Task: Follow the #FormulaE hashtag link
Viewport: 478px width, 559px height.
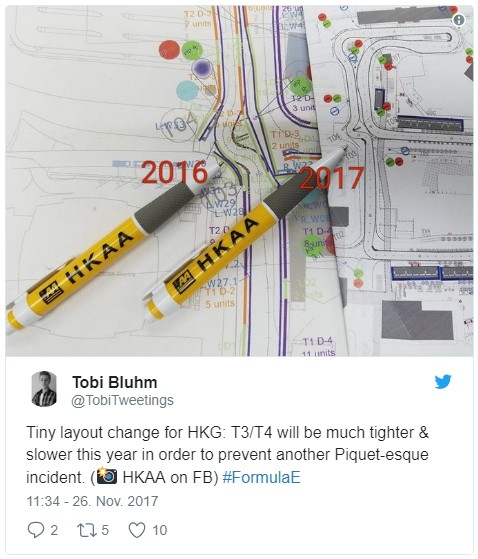Action: pyautogui.click(x=261, y=477)
